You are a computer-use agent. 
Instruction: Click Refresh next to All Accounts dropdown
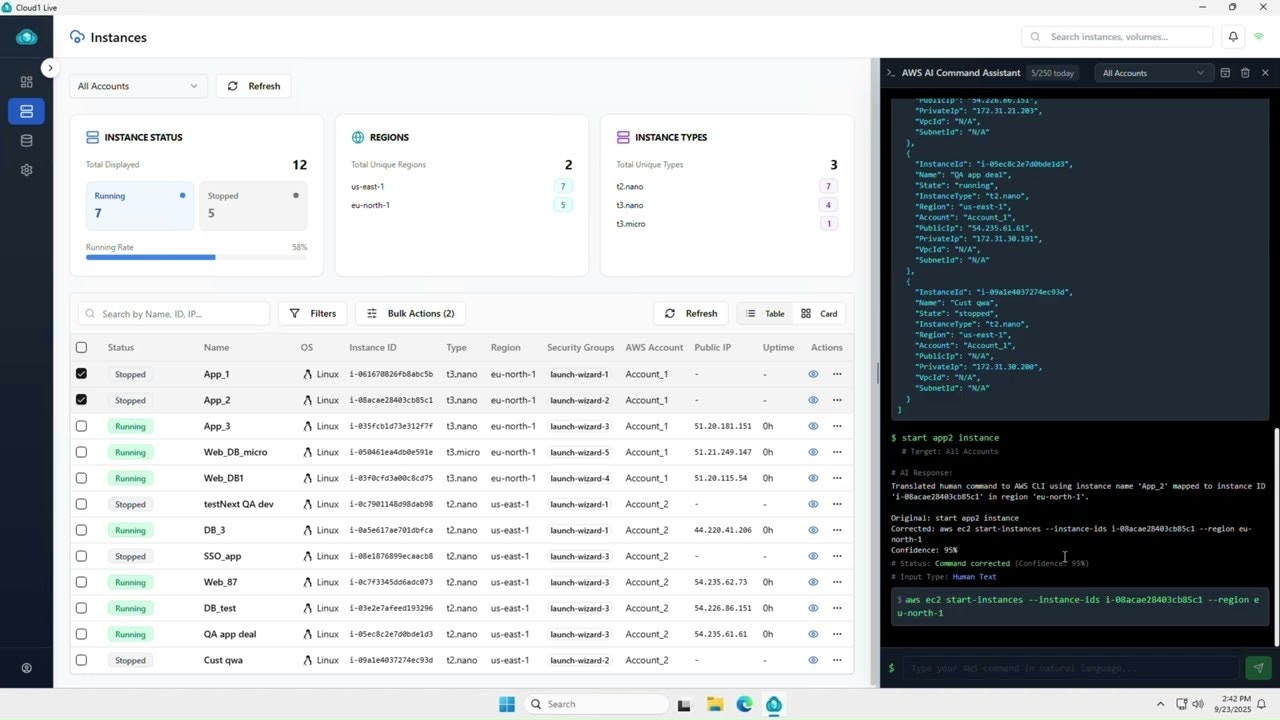(254, 86)
